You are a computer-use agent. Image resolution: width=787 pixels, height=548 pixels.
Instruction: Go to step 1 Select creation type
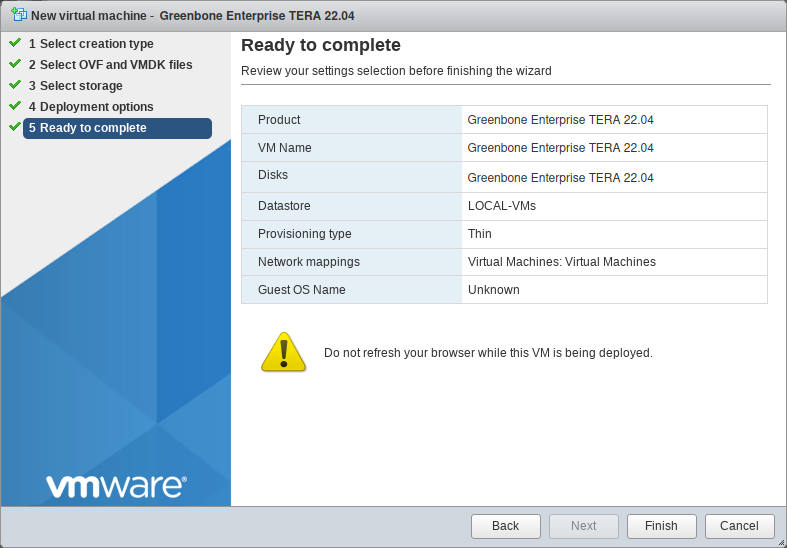tap(96, 44)
